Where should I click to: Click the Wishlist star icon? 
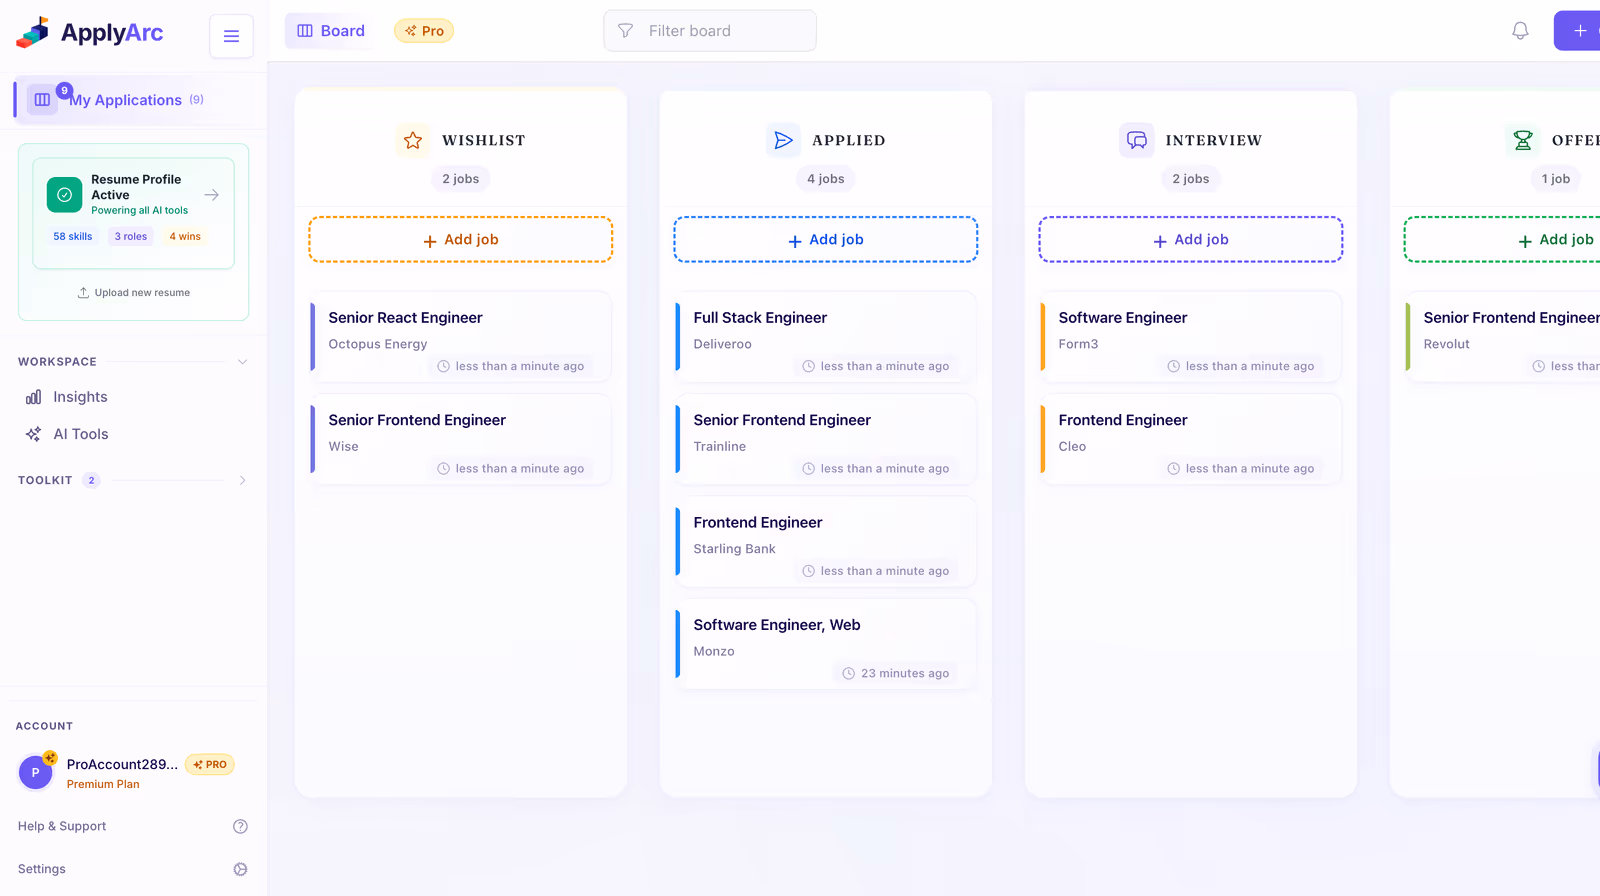point(413,140)
